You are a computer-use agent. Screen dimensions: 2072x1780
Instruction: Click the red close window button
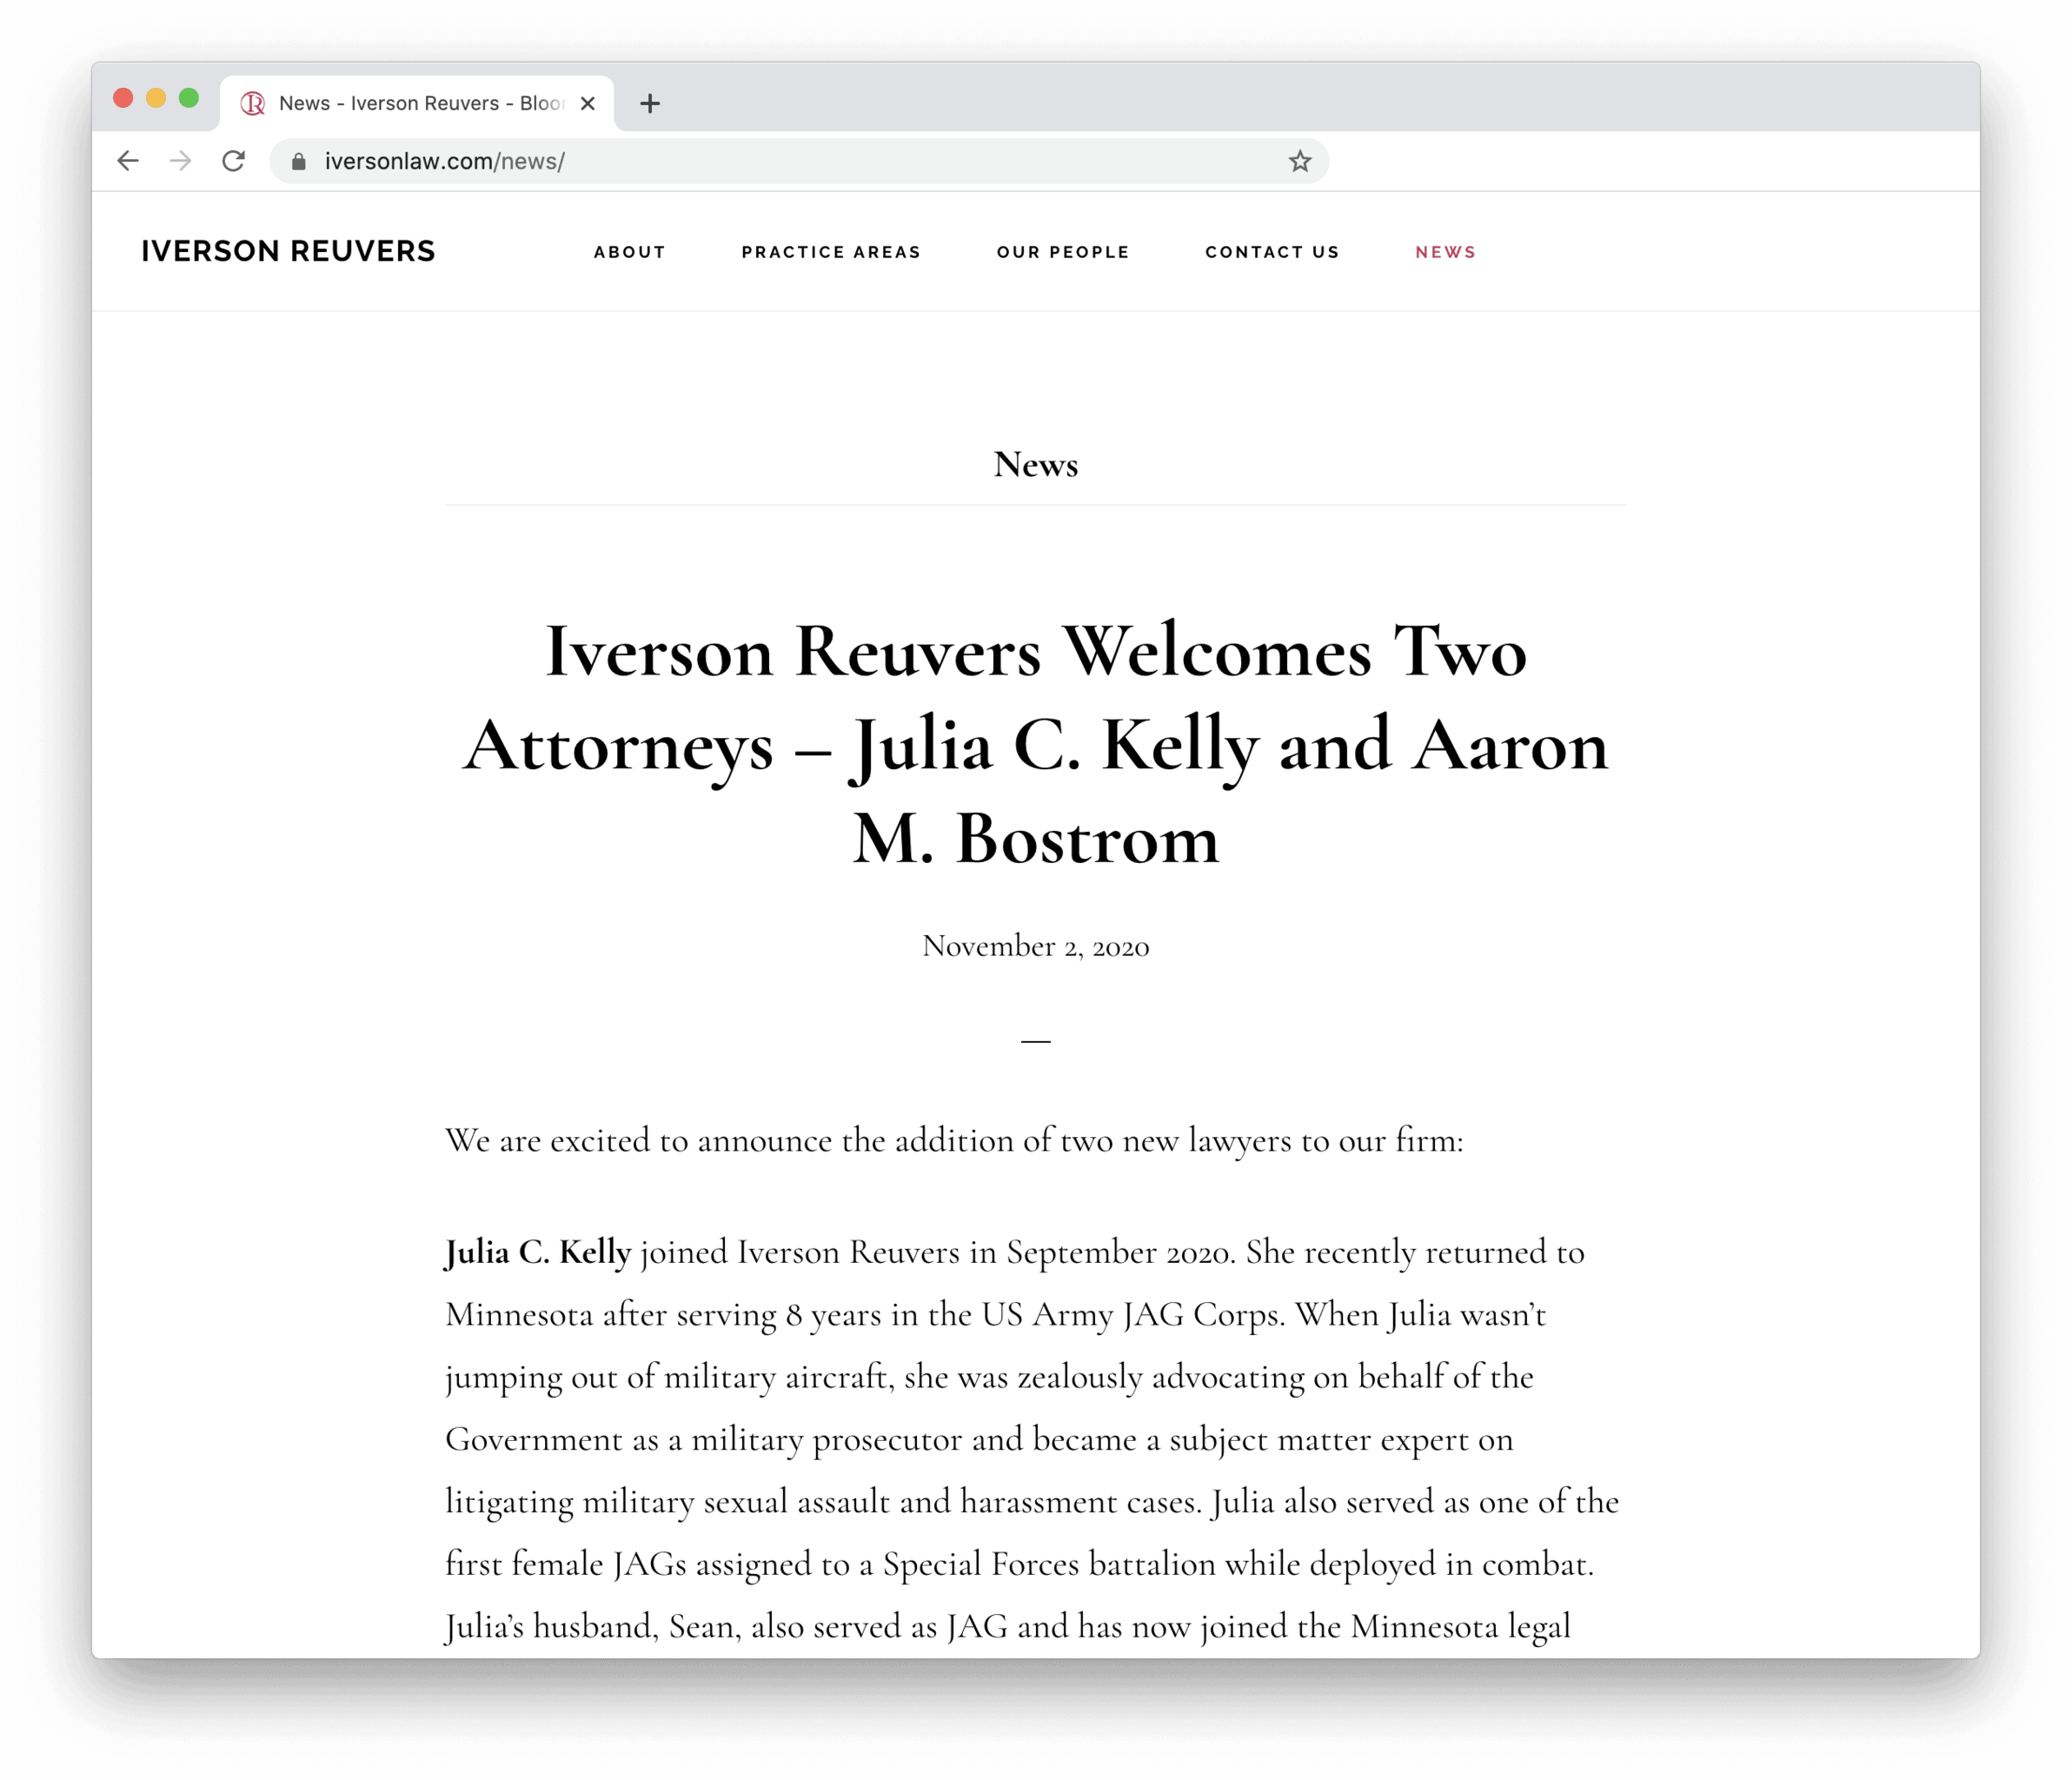123,98
